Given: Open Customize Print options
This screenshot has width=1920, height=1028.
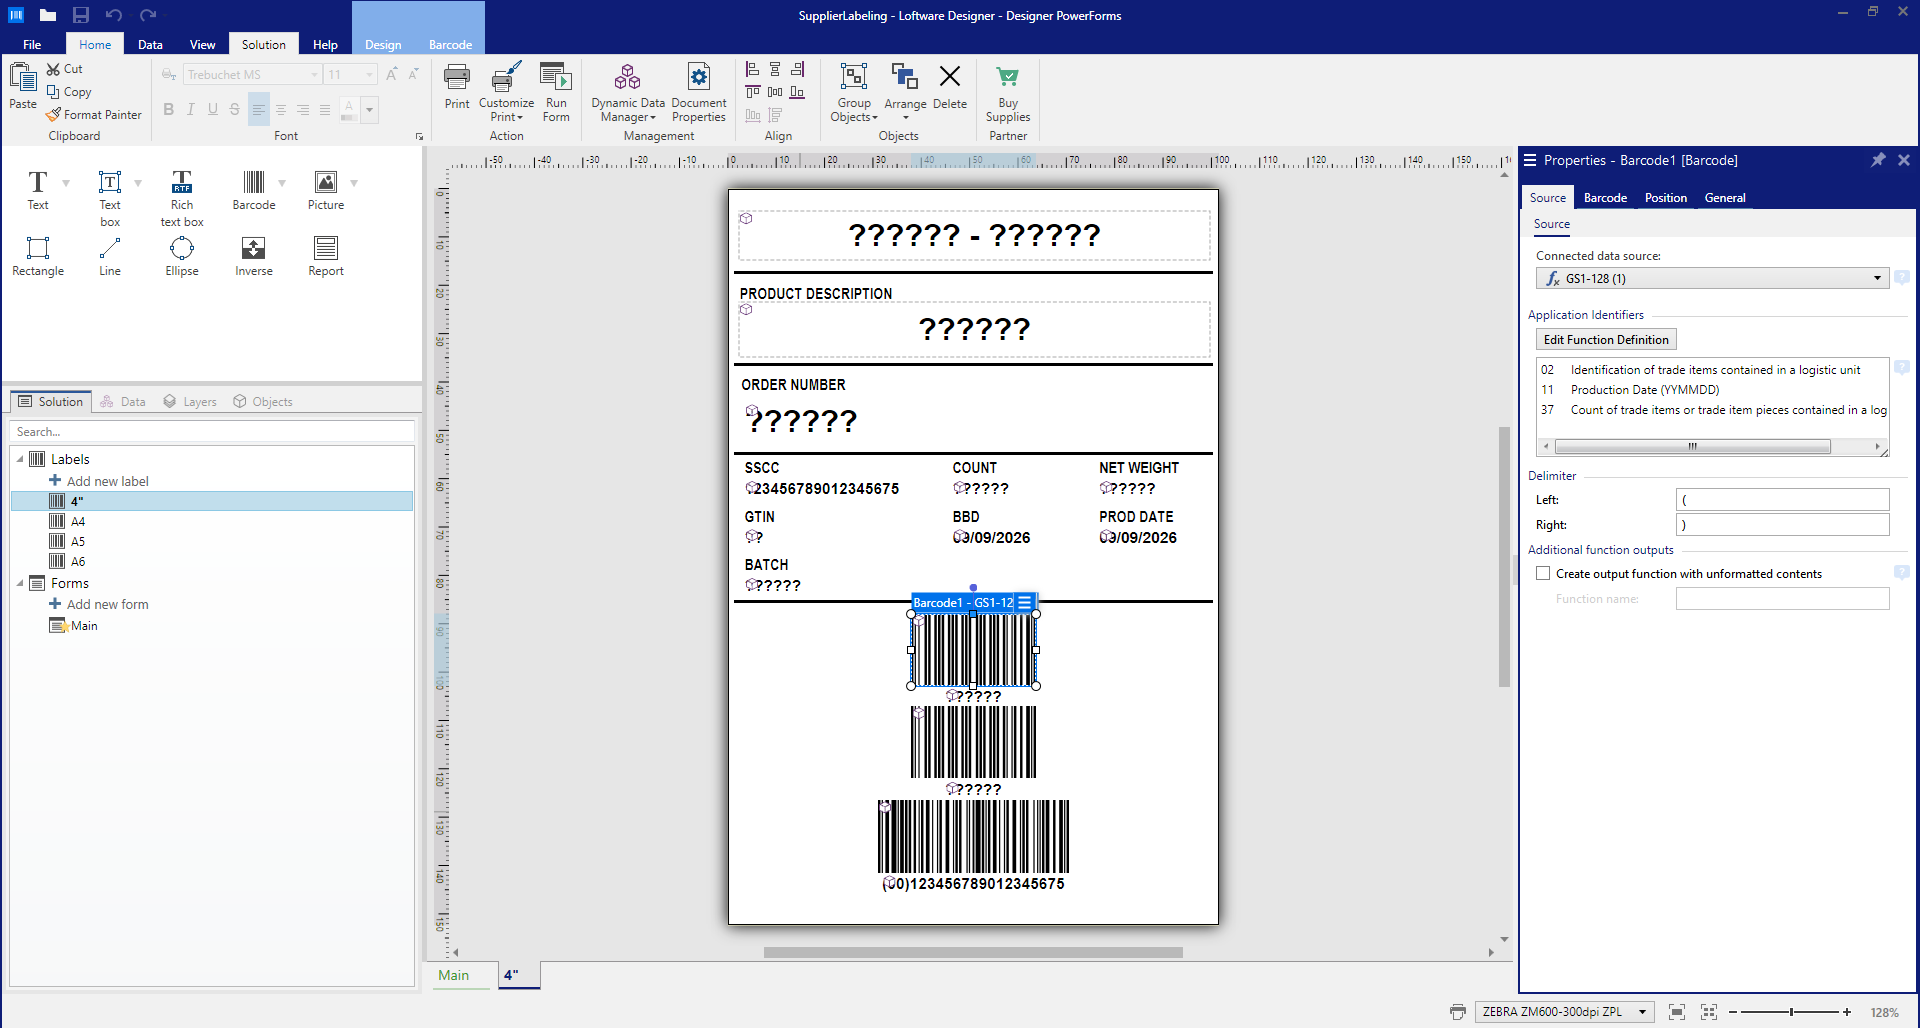Looking at the screenshot, I should point(506,92).
